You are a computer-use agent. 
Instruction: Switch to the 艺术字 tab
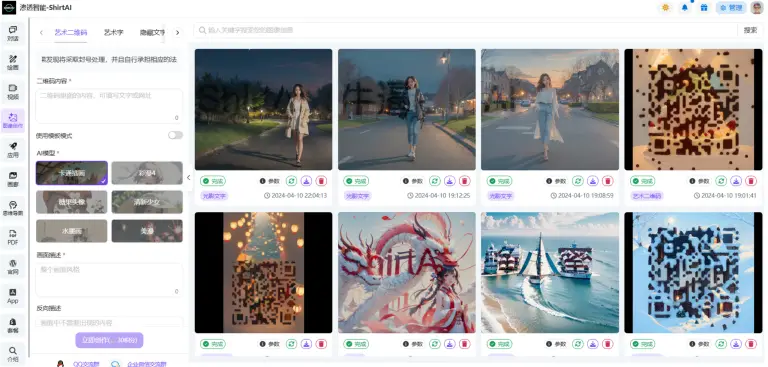114,32
